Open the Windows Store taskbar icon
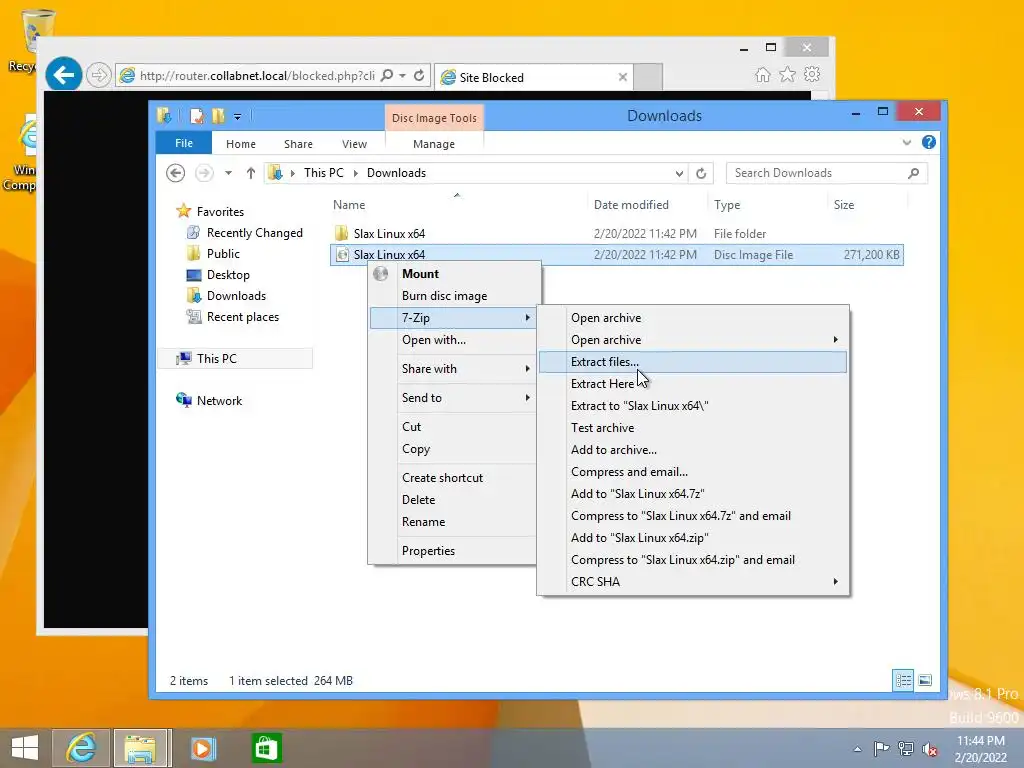 [x=266, y=748]
